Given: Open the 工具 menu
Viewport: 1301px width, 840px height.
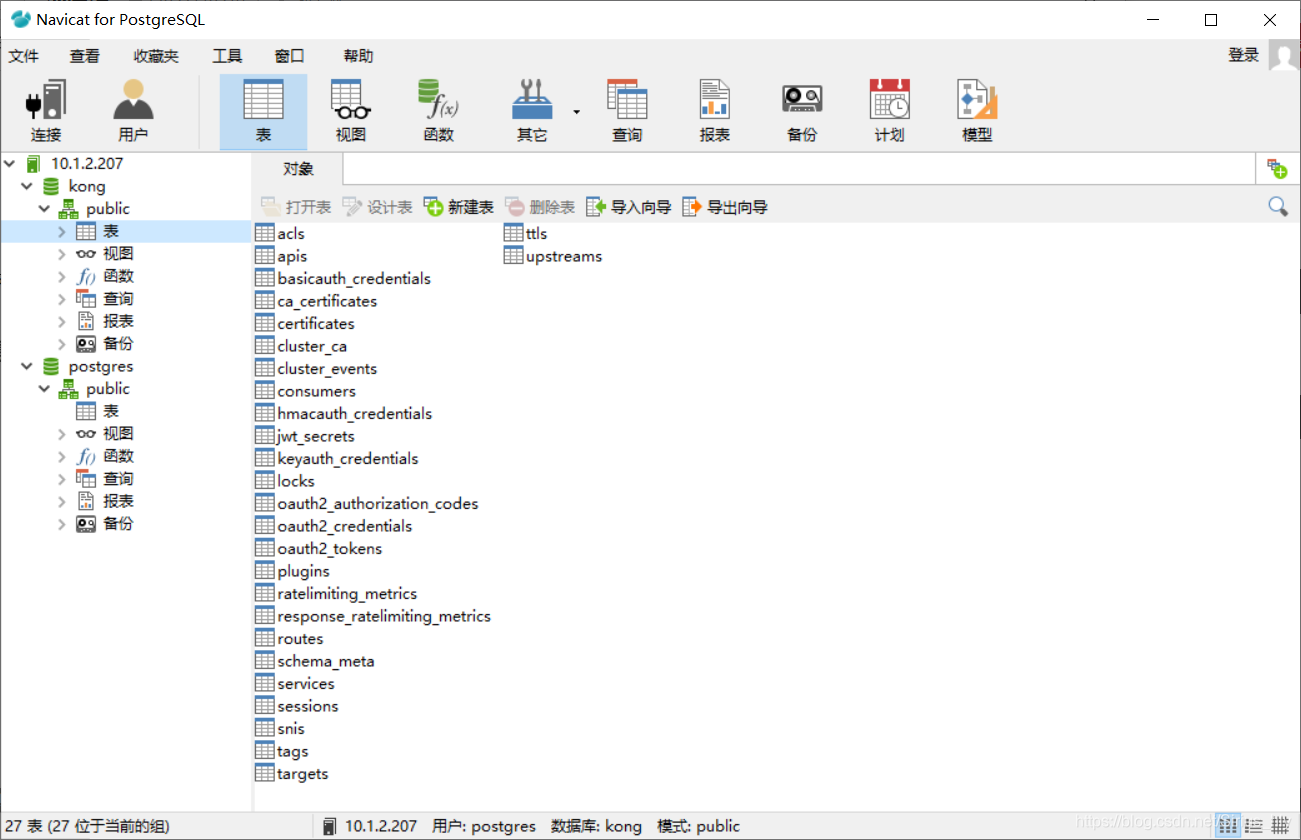Looking at the screenshot, I should 227,56.
